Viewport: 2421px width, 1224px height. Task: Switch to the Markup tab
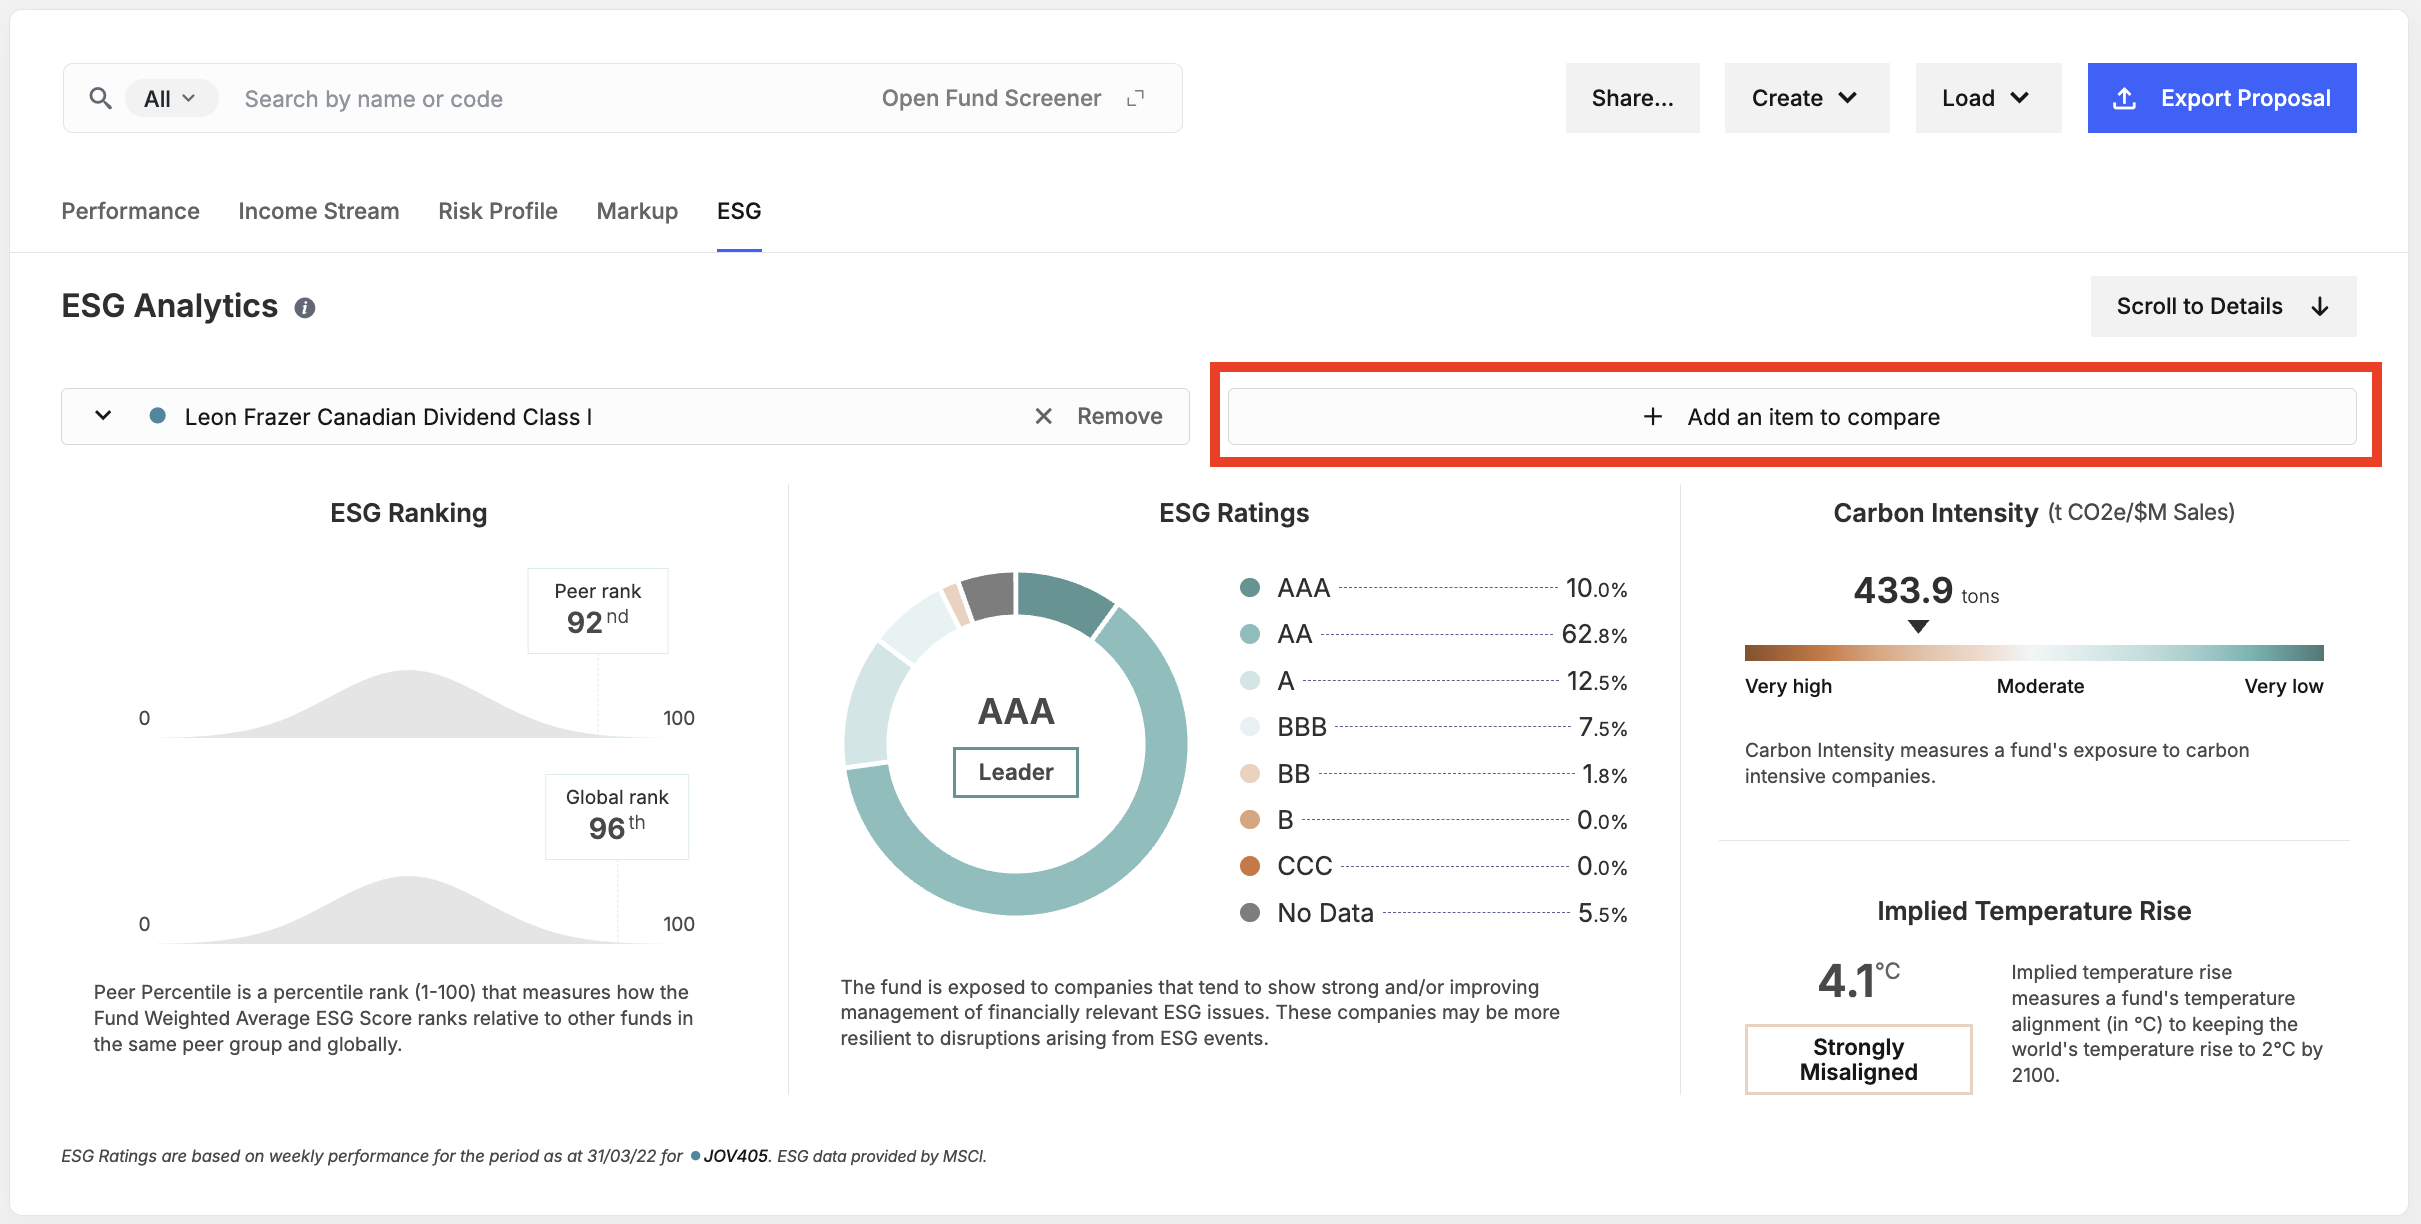(x=637, y=211)
